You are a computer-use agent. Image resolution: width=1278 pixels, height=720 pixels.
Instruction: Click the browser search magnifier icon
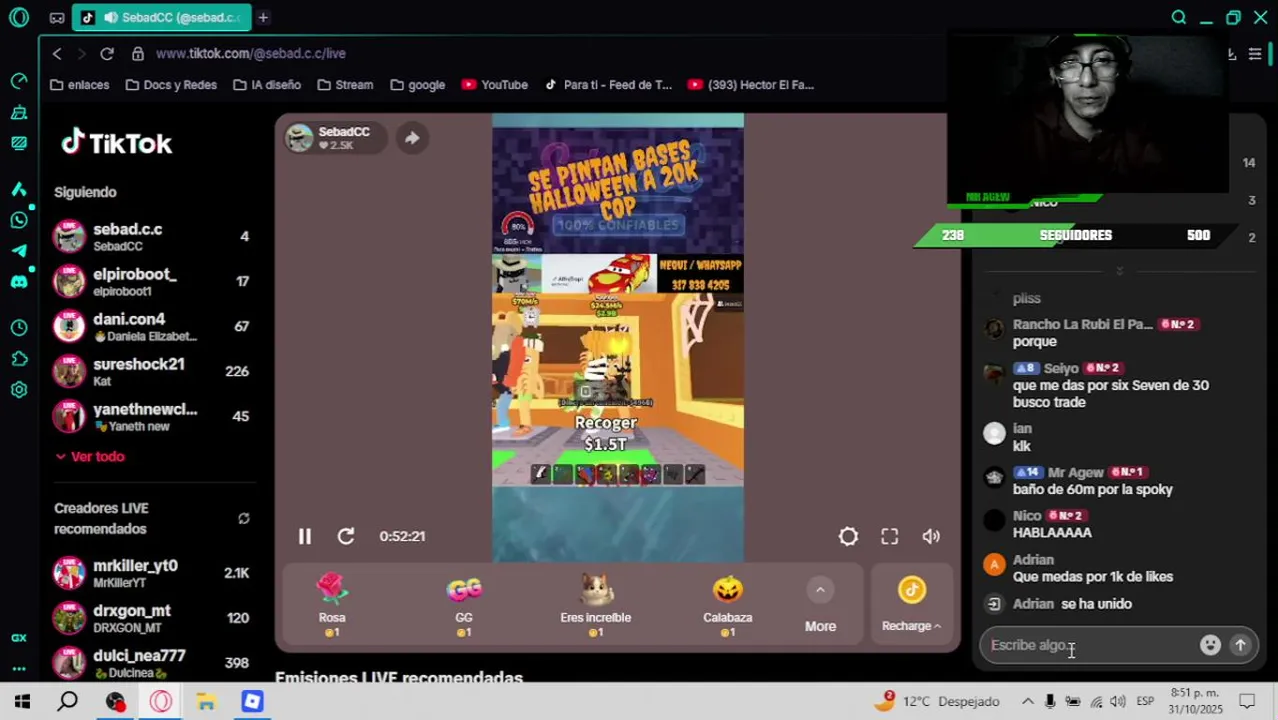pyautogui.click(x=1179, y=17)
